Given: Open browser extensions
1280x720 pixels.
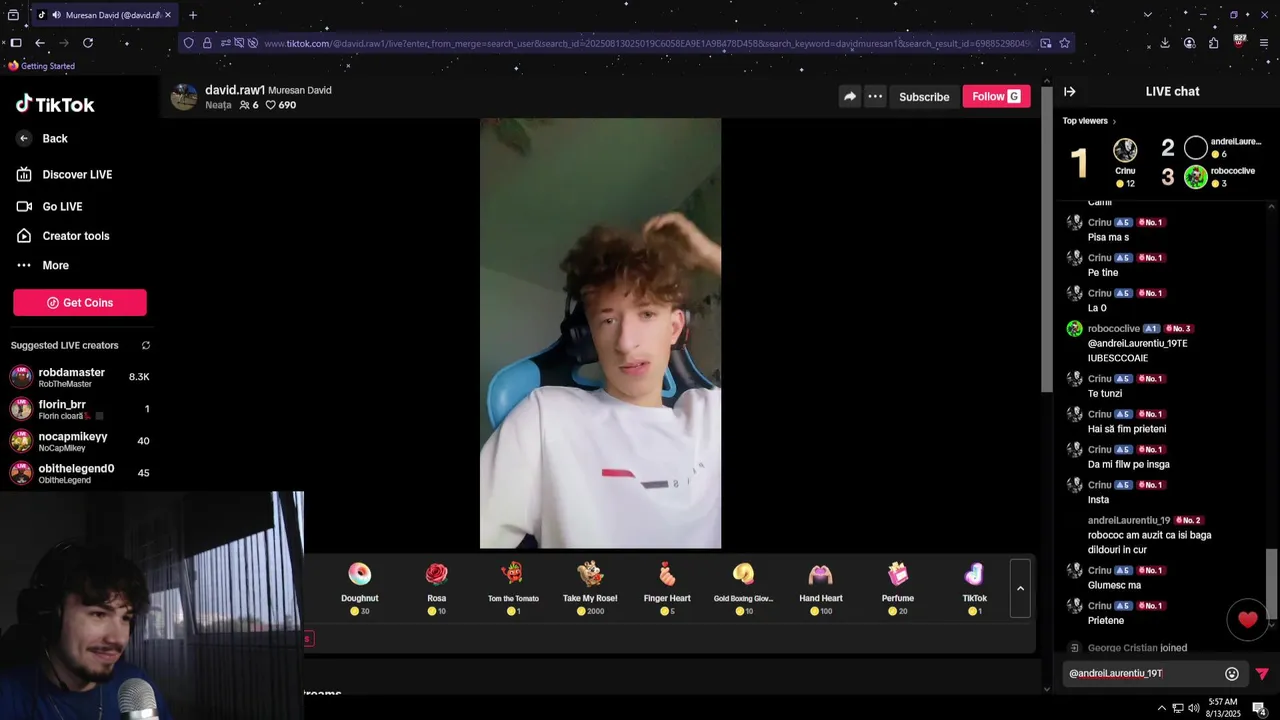Looking at the screenshot, I should (x=1213, y=43).
